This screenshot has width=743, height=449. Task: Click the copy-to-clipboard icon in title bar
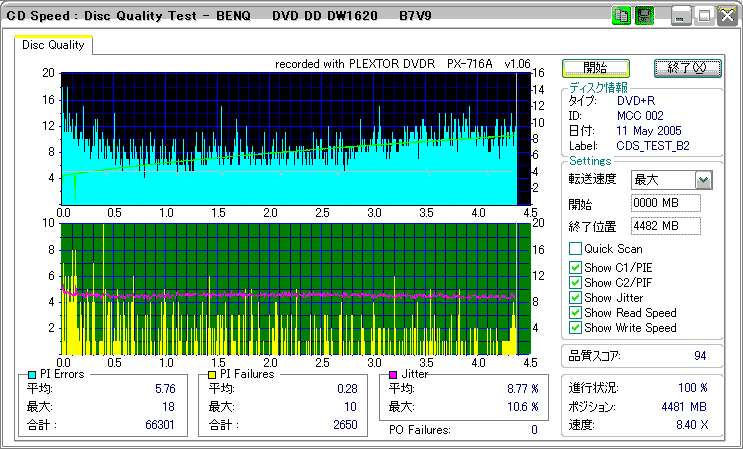point(621,15)
